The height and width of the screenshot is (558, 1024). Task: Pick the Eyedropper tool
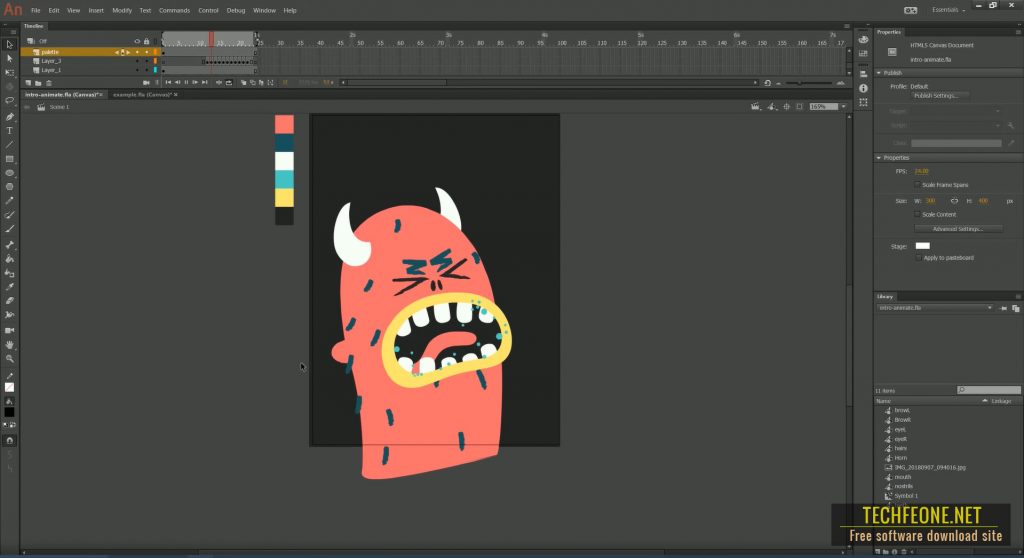coord(9,286)
